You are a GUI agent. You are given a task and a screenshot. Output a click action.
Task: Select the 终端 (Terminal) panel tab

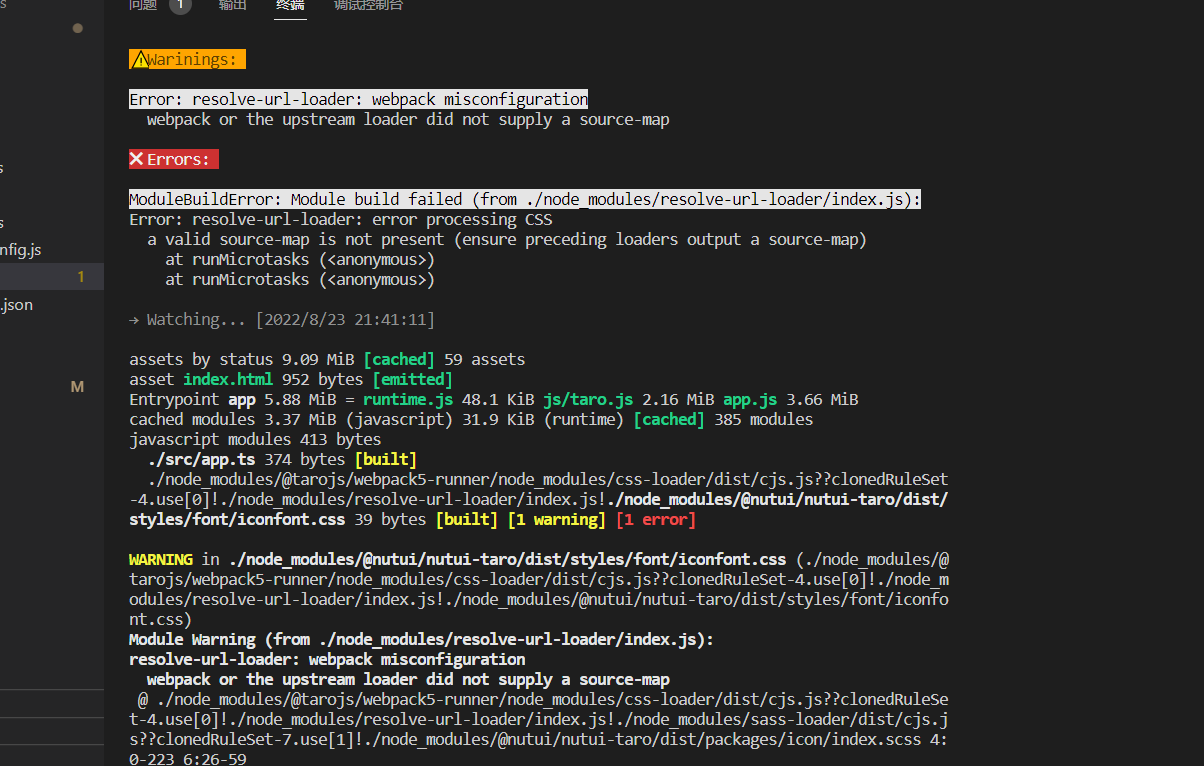(291, 5)
